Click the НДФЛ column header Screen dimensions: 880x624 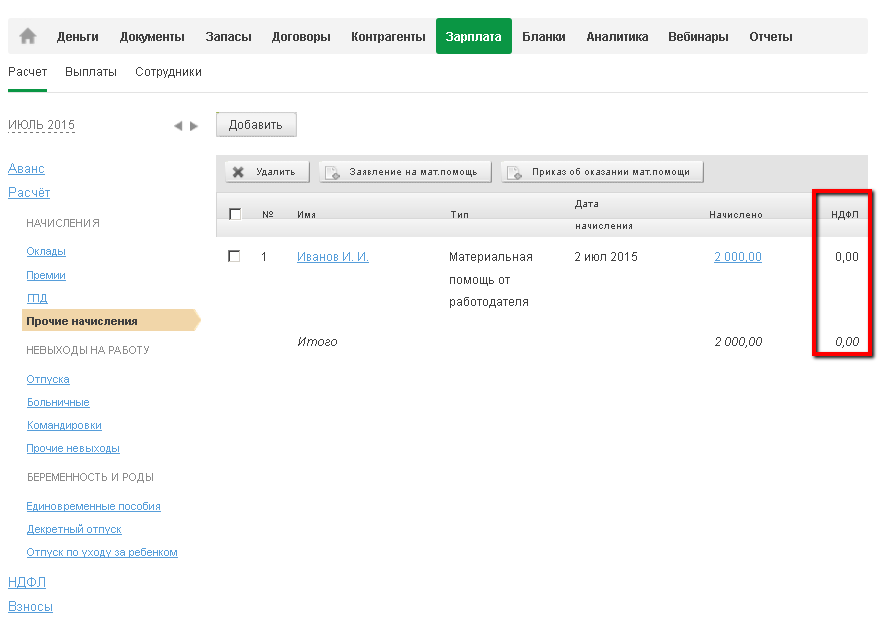845,214
